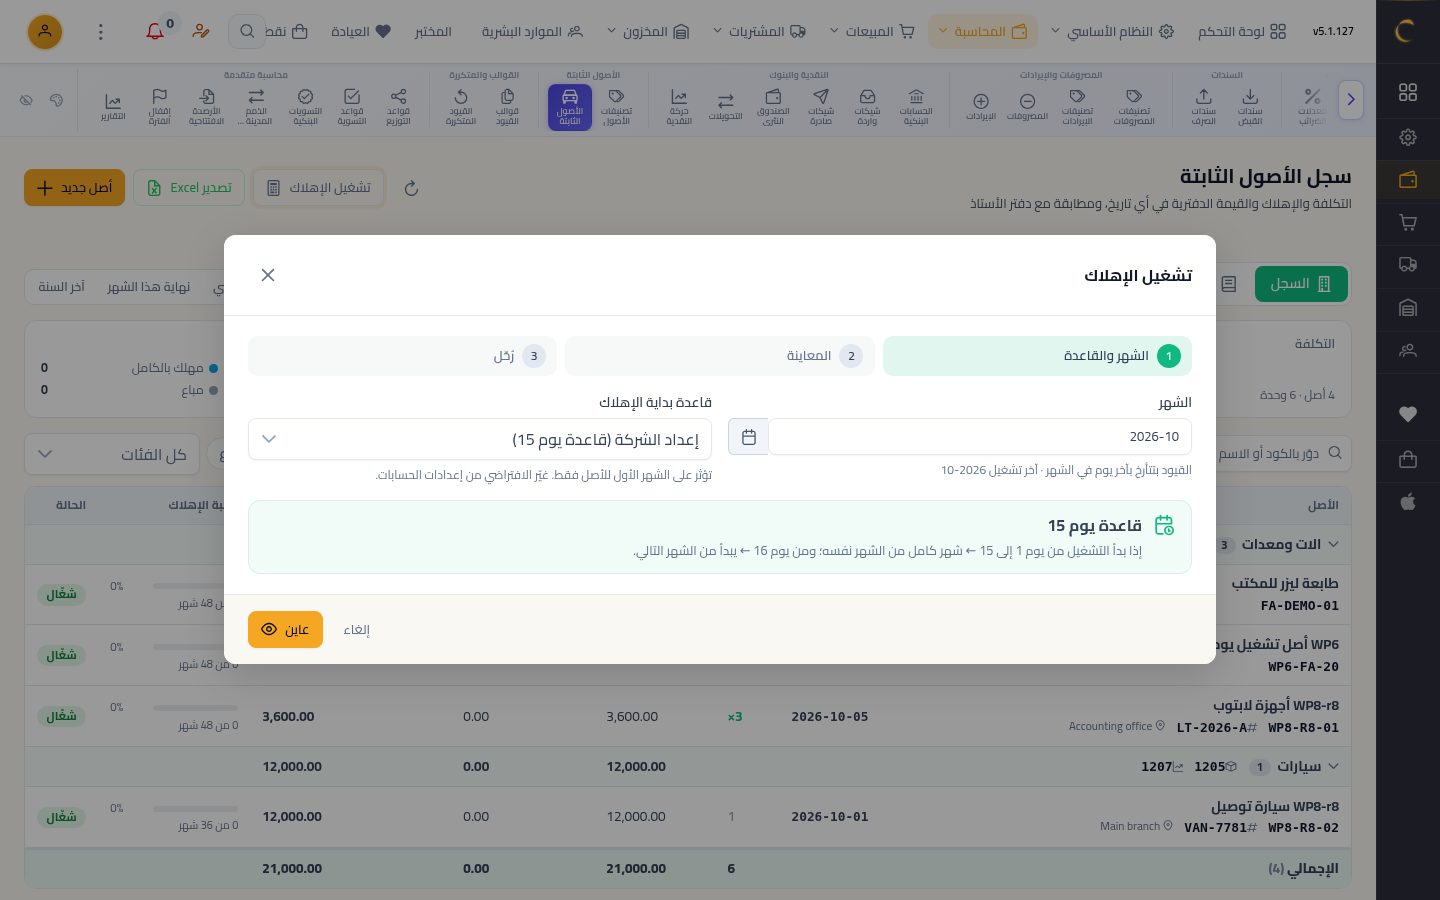Click the top search magnifier icon
This screenshot has width=1440, height=900.
(247, 32)
